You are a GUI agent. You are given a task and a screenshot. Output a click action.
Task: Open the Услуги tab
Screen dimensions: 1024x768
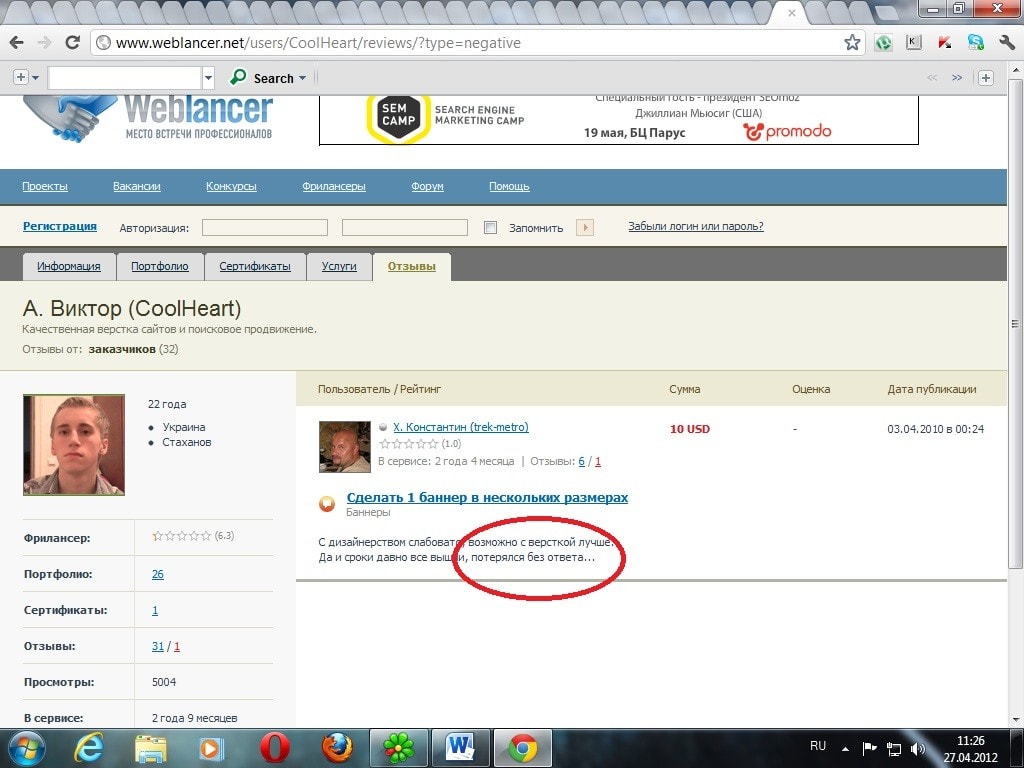(x=339, y=266)
